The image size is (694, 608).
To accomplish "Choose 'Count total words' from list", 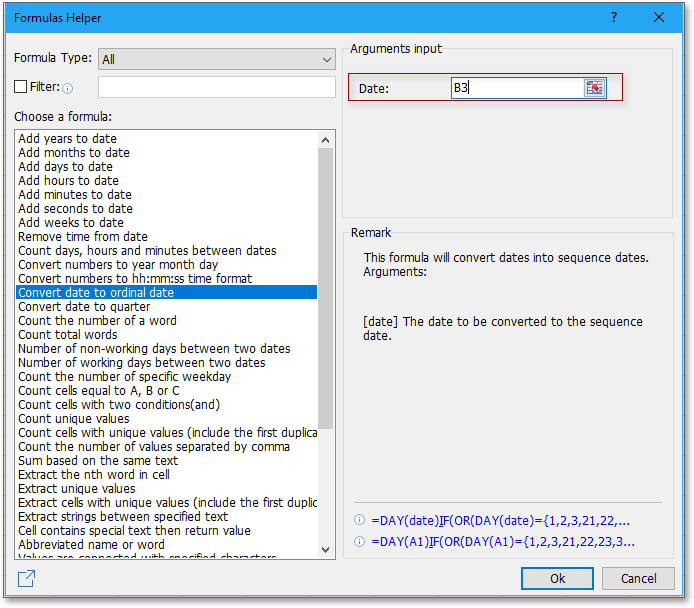I will 67,335.
